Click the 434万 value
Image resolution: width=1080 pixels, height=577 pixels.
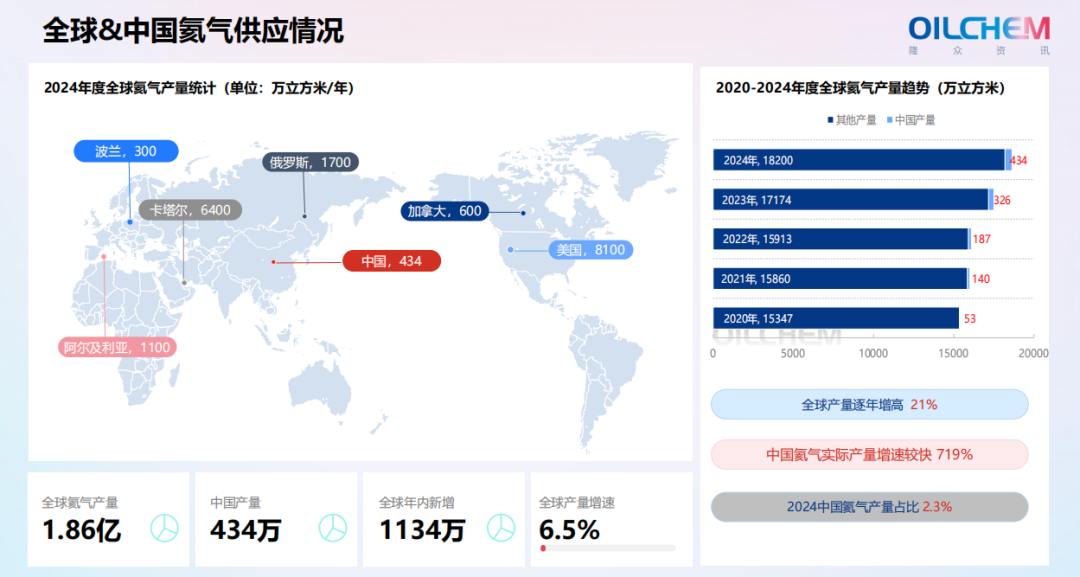click(x=247, y=530)
